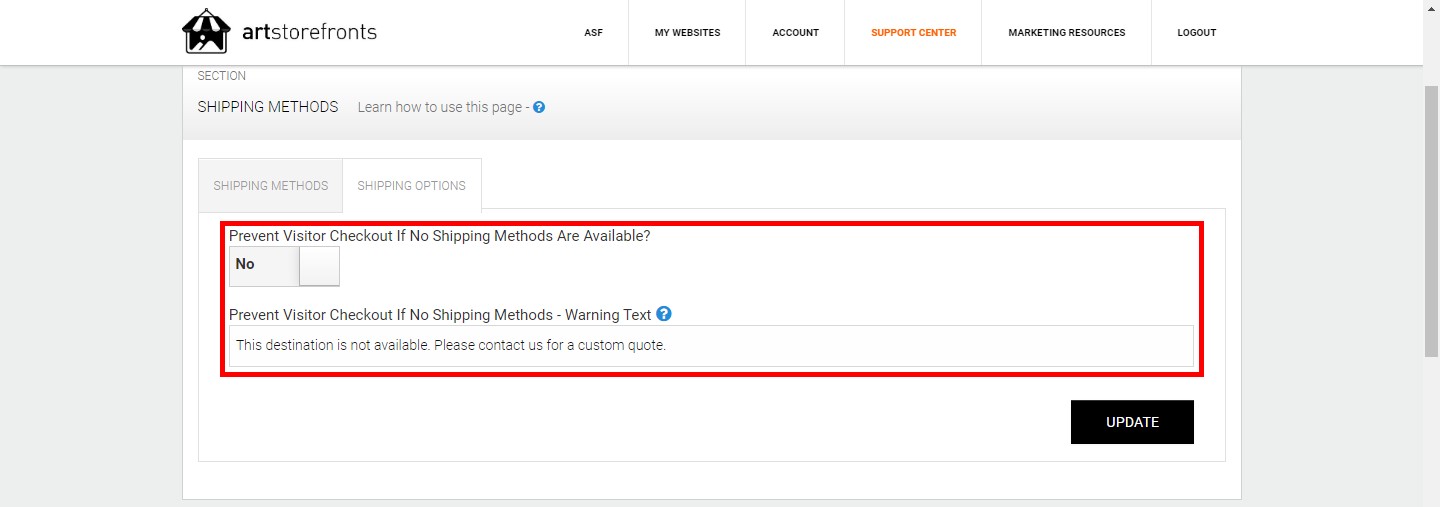Go to My Websites in top navigation
The image size is (1440, 507).
coord(687,33)
